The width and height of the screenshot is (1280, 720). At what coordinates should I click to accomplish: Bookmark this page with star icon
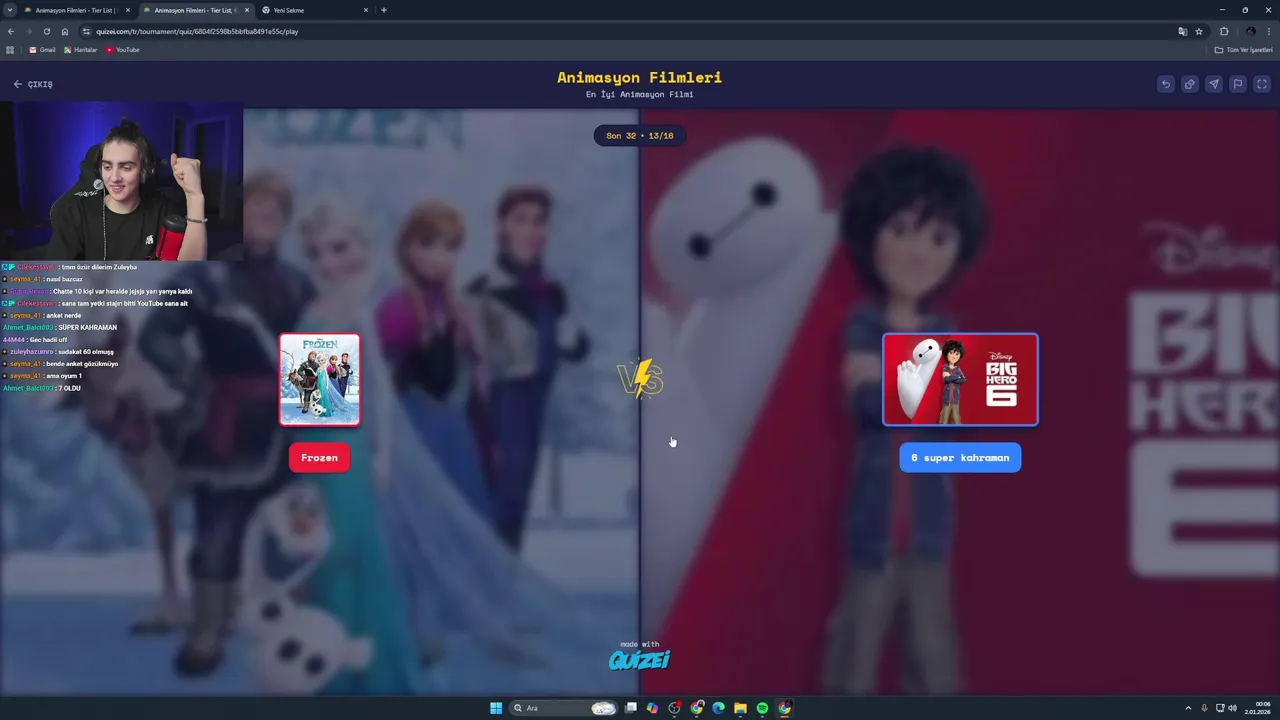[1199, 31]
